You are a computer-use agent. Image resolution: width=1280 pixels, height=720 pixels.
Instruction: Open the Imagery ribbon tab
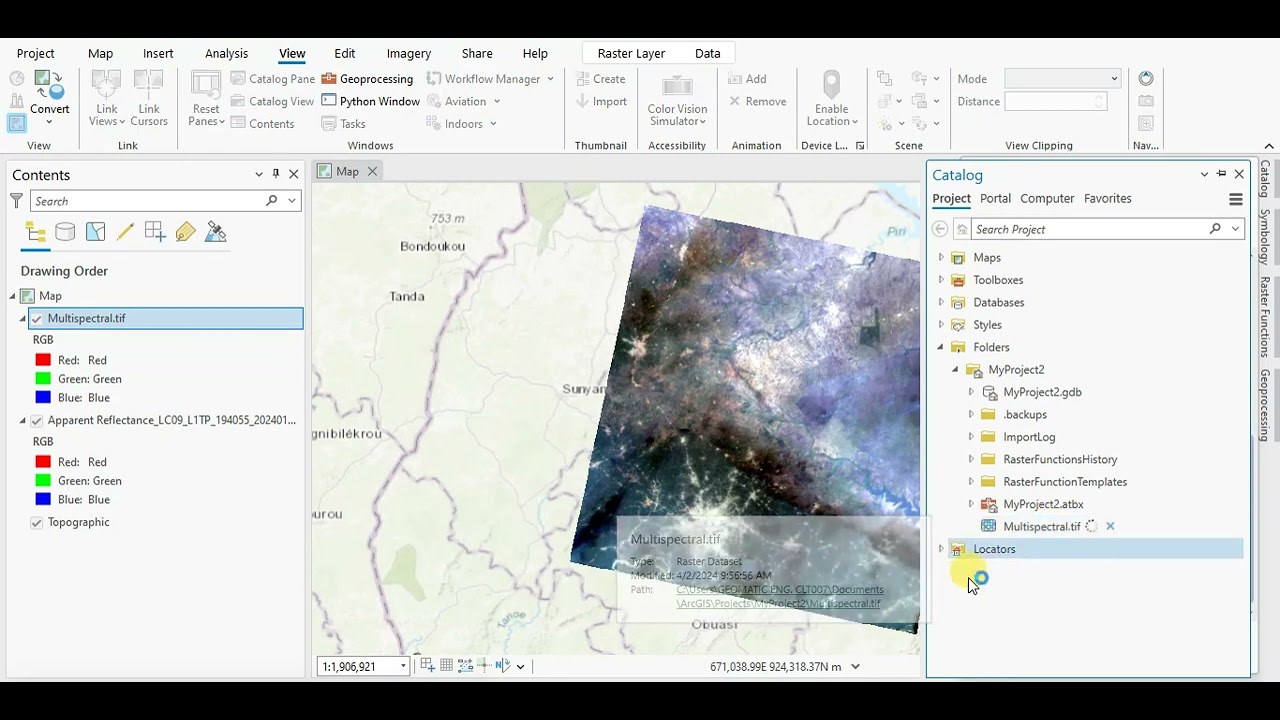(408, 54)
